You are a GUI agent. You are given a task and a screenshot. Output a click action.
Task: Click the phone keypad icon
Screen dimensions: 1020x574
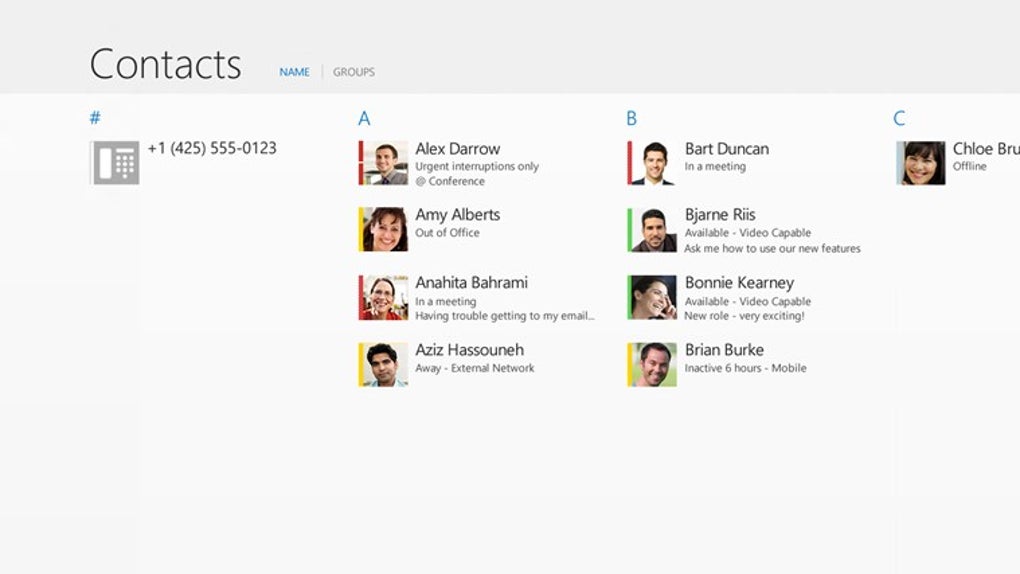[x=116, y=163]
